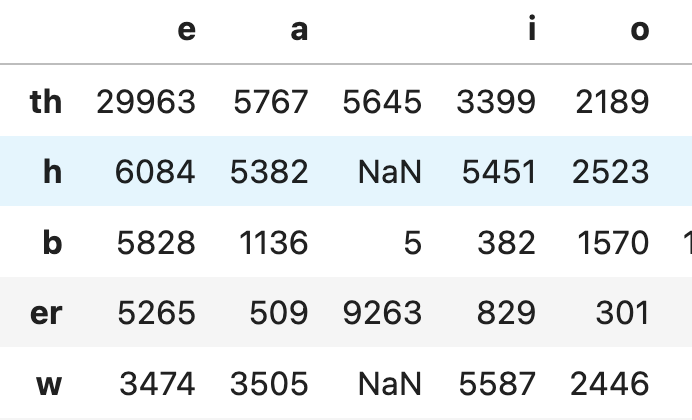
Task: Select the row index 'er'
Action: tap(46, 313)
